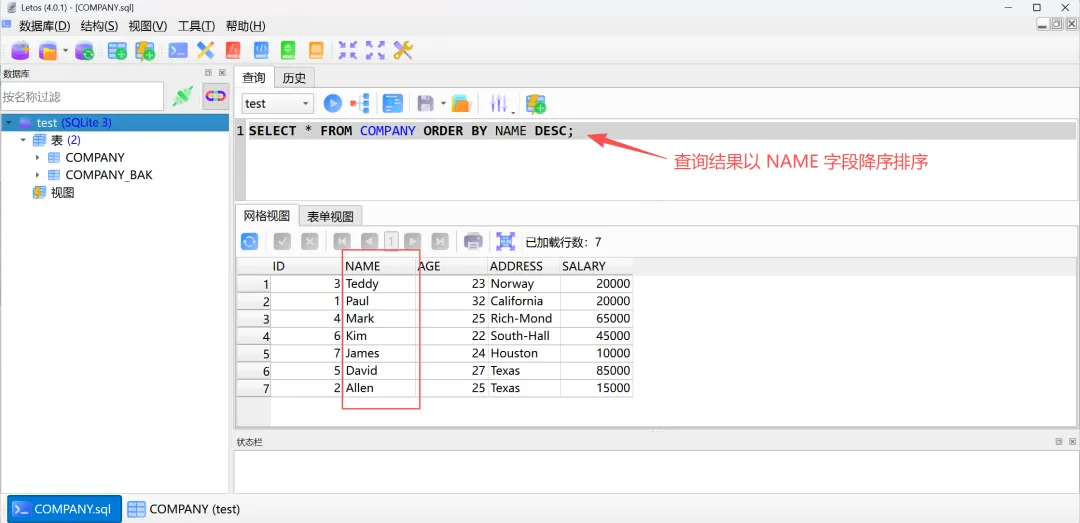1080x523 pixels.
Task: Expand the COMPANY_BAK table node
Action: point(37,175)
